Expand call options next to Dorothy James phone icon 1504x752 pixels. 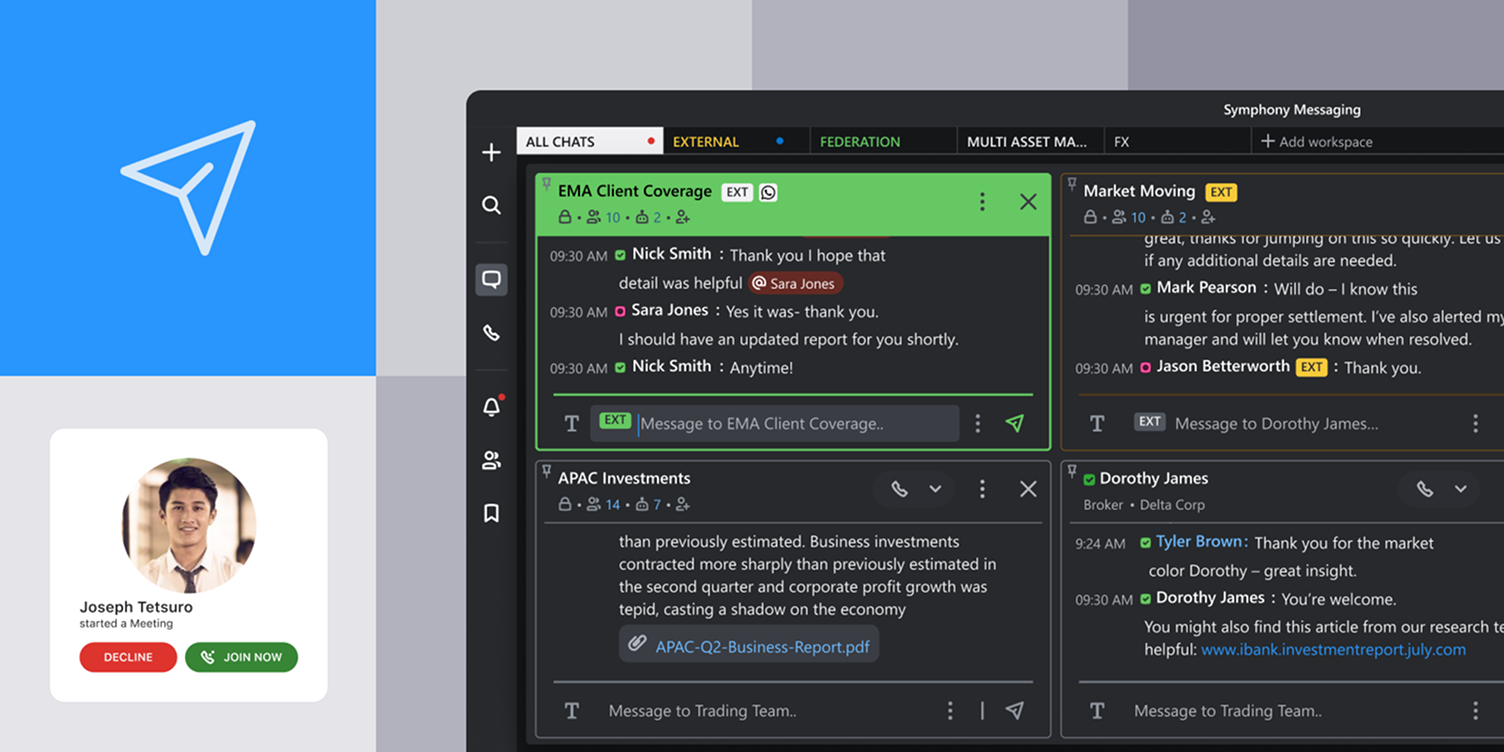[1461, 489]
